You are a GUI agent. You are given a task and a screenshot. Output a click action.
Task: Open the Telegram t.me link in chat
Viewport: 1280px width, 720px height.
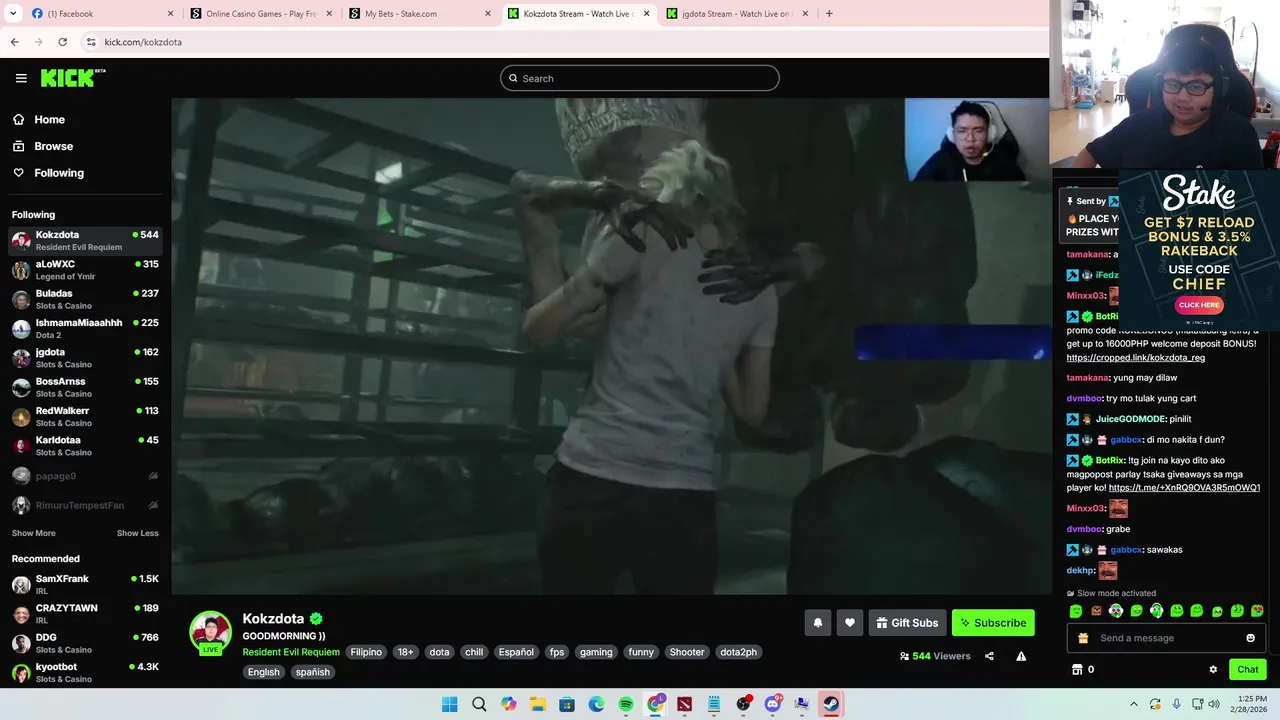pyautogui.click(x=1184, y=488)
